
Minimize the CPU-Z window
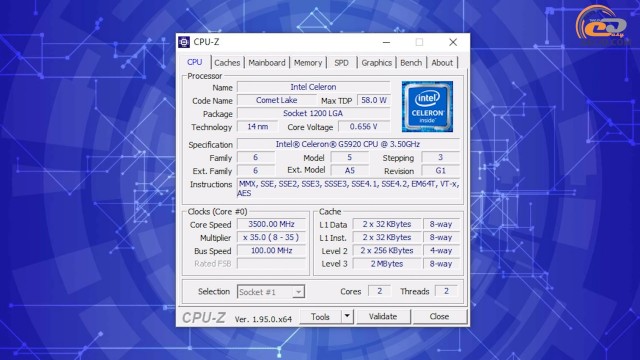(386, 42)
